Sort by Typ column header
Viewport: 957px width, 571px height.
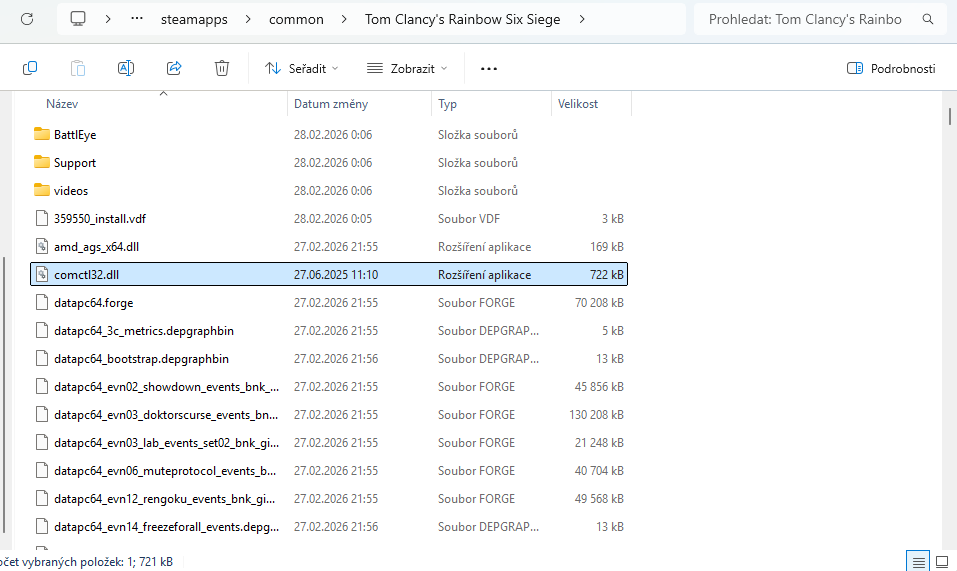tap(447, 104)
